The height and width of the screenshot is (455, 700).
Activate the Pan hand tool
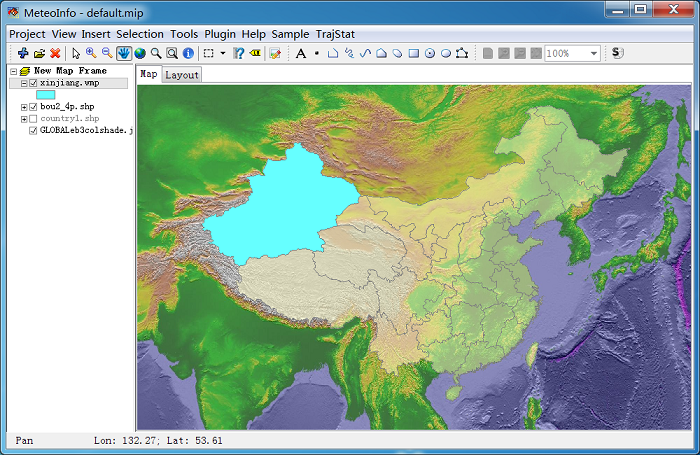[124, 54]
